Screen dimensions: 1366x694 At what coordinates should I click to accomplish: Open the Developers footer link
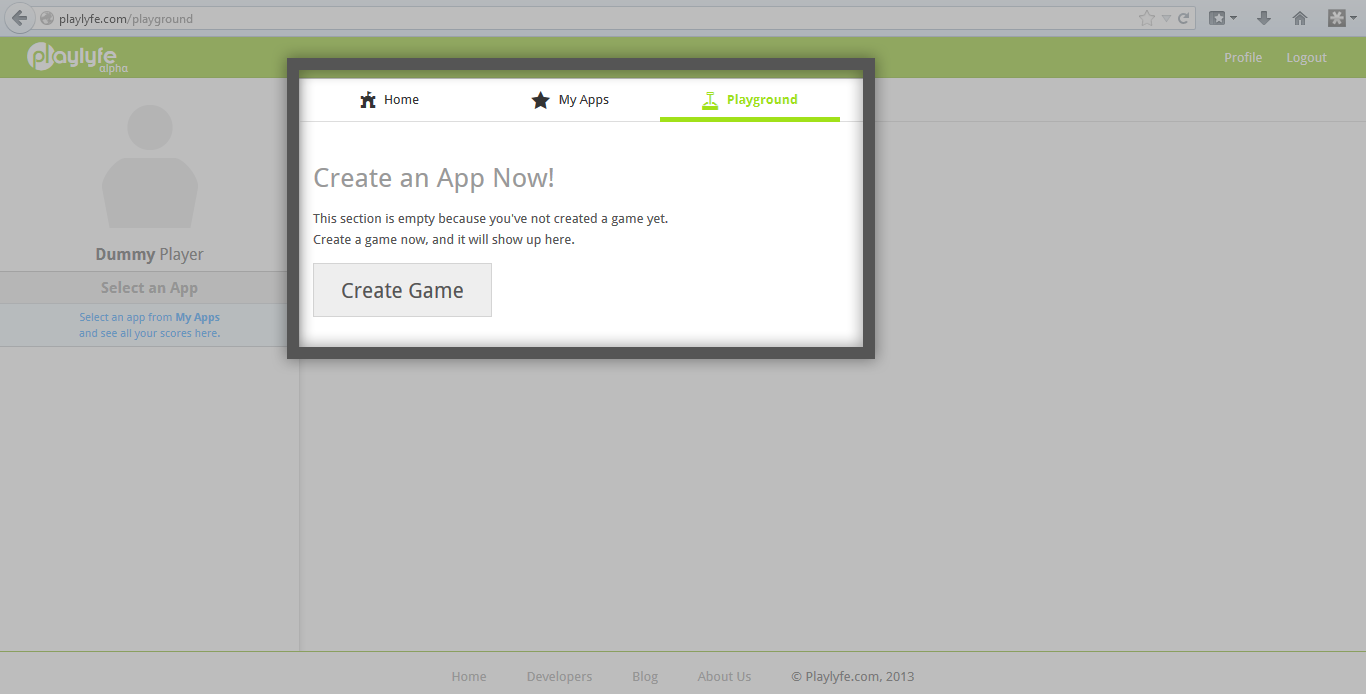tap(559, 677)
